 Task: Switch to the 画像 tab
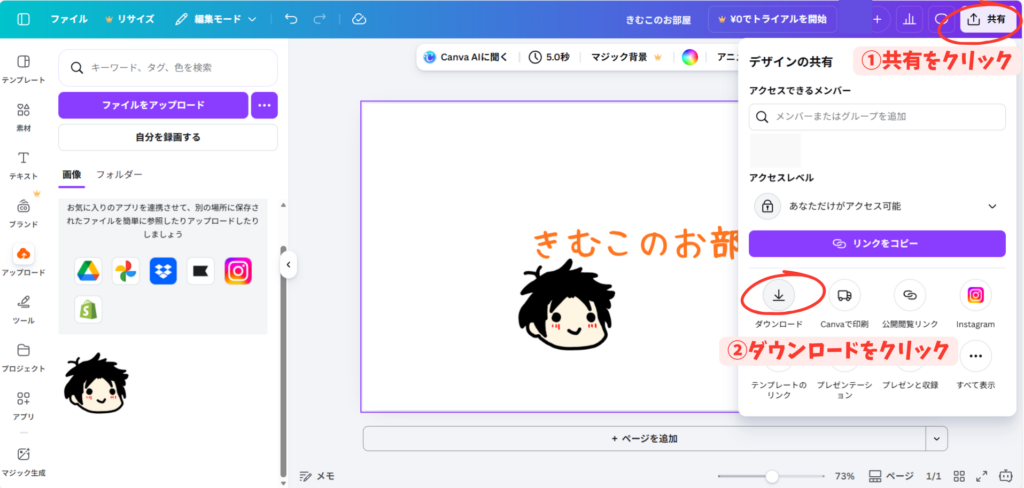click(72, 174)
